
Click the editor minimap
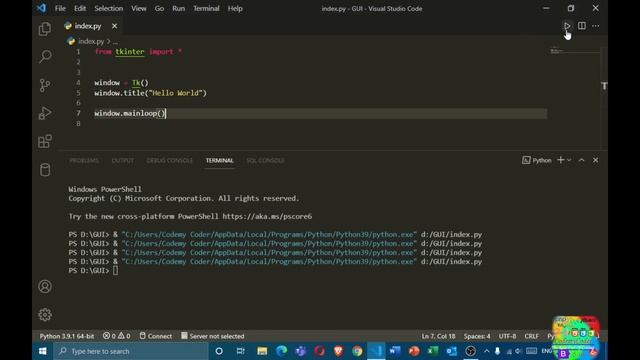click(575, 52)
